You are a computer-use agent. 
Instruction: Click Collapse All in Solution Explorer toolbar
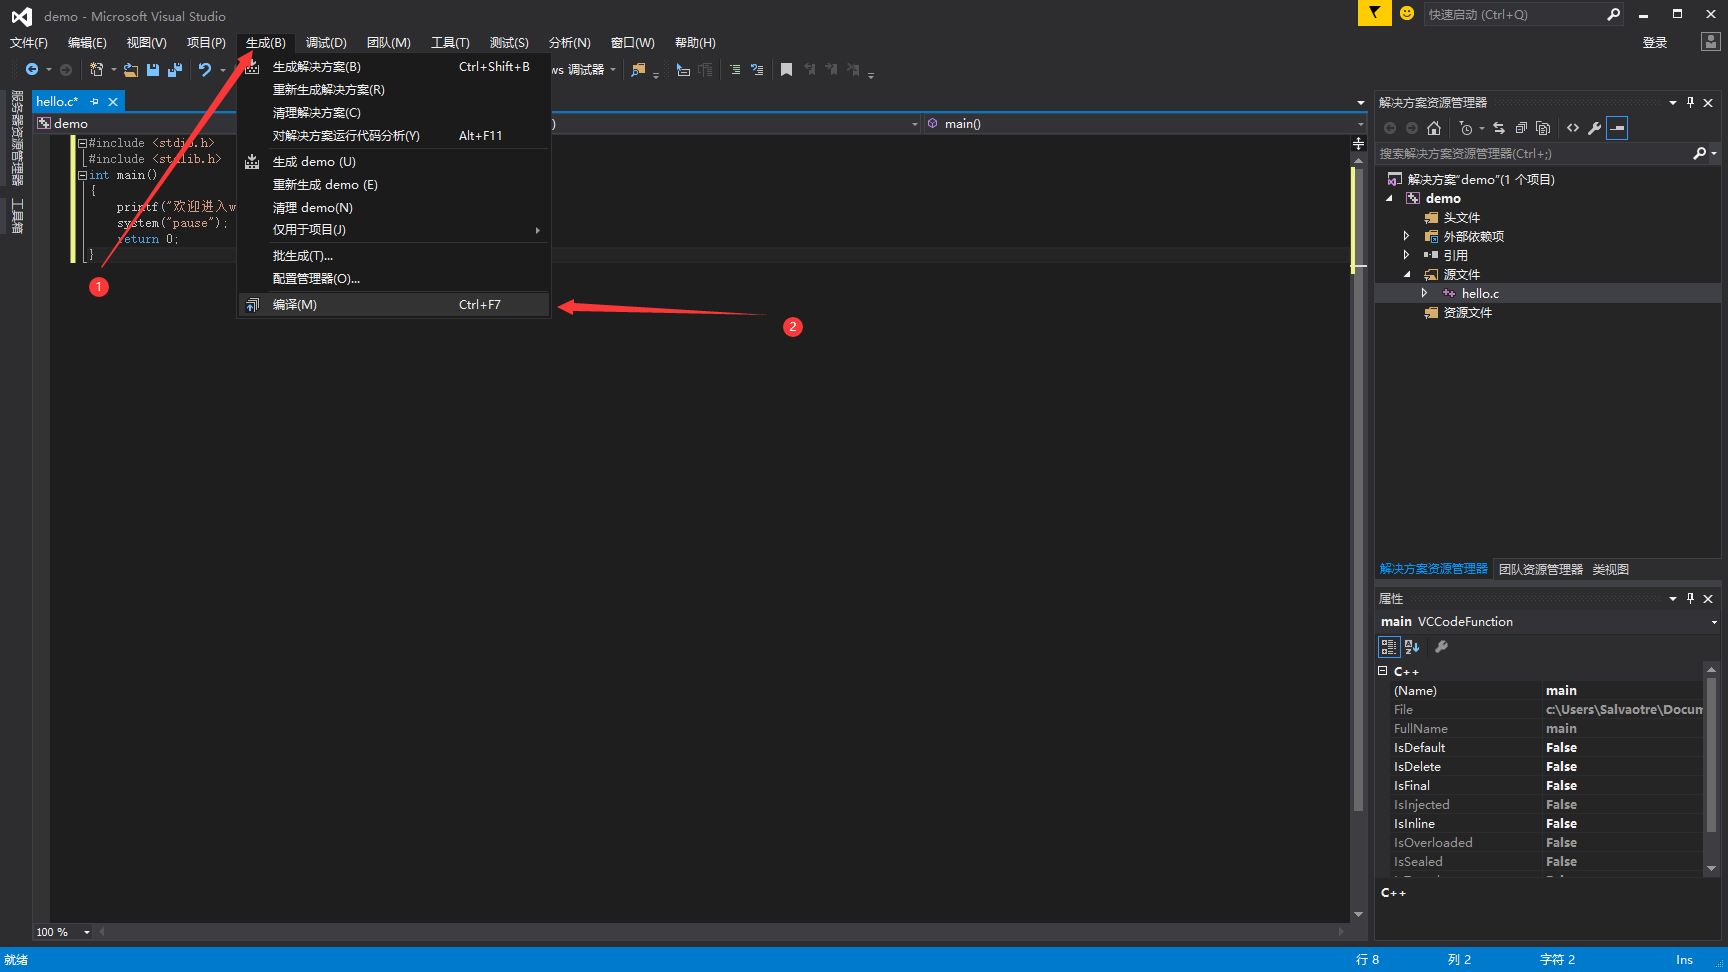1521,128
